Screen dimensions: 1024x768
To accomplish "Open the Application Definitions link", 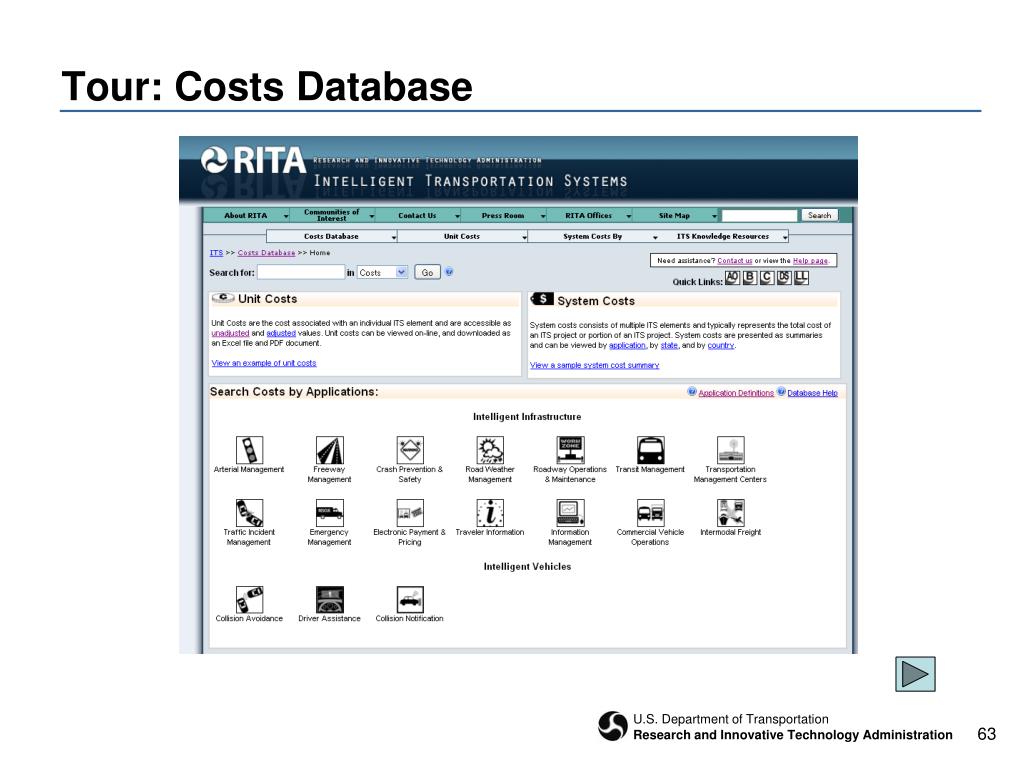I will pyautogui.click(x=736, y=393).
